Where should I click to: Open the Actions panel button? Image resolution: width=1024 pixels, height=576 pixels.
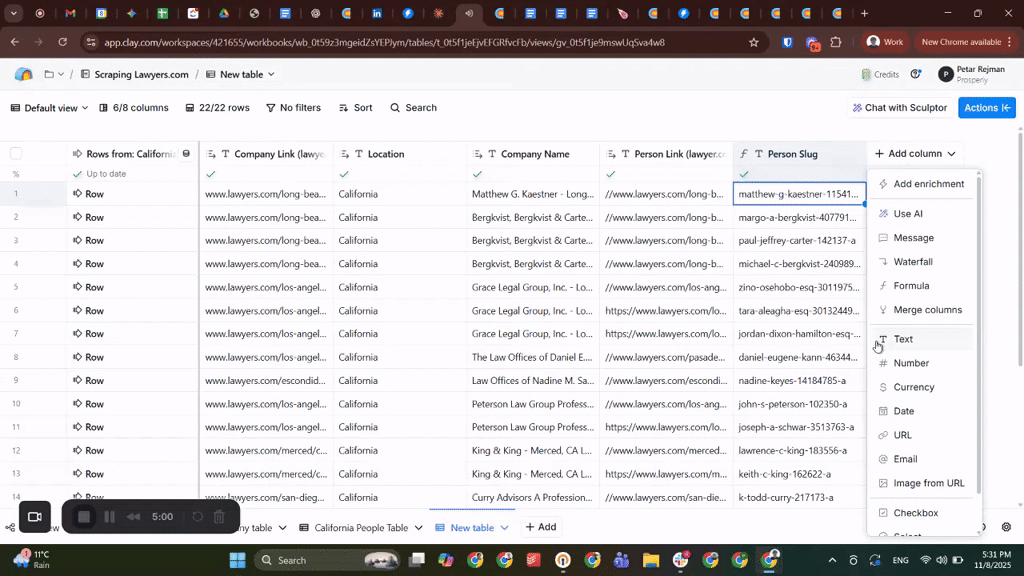(986, 108)
